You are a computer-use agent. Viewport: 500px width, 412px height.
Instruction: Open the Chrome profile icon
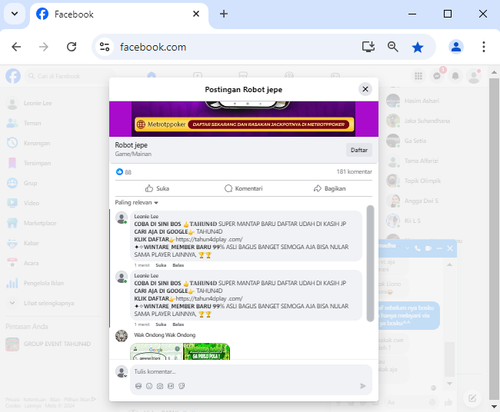click(x=456, y=47)
